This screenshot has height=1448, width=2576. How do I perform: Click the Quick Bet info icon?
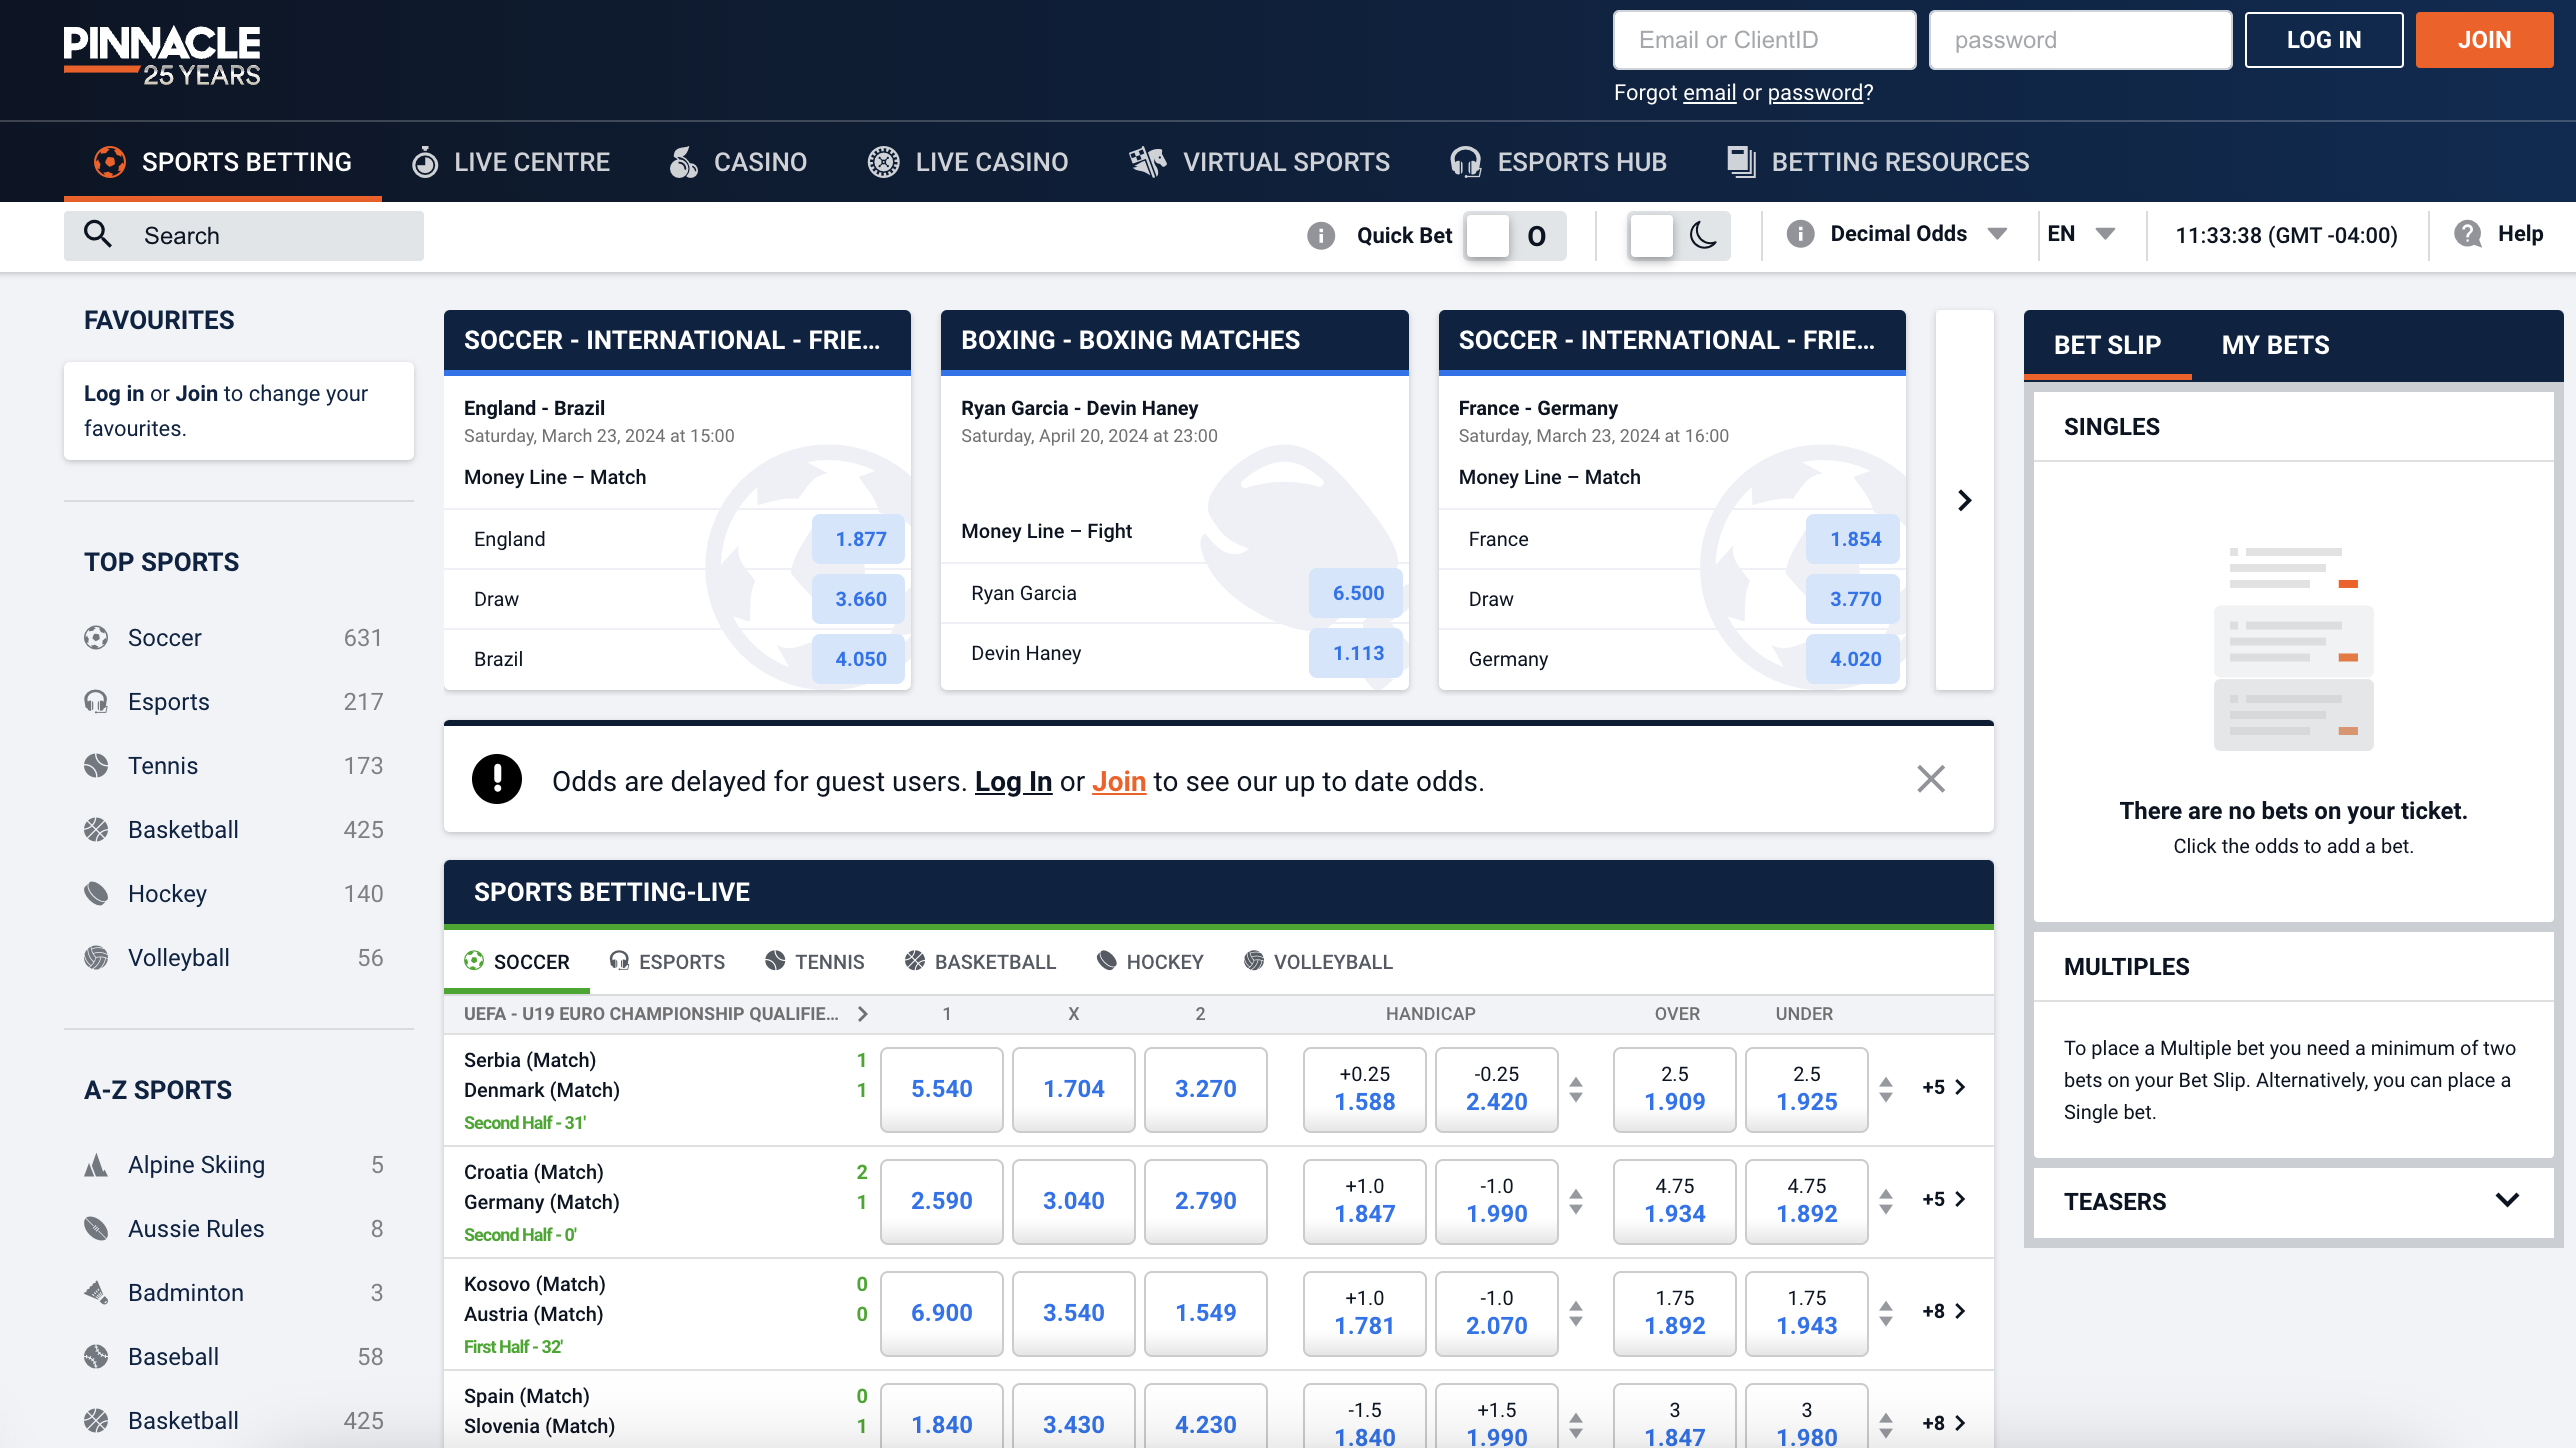pos(1321,235)
